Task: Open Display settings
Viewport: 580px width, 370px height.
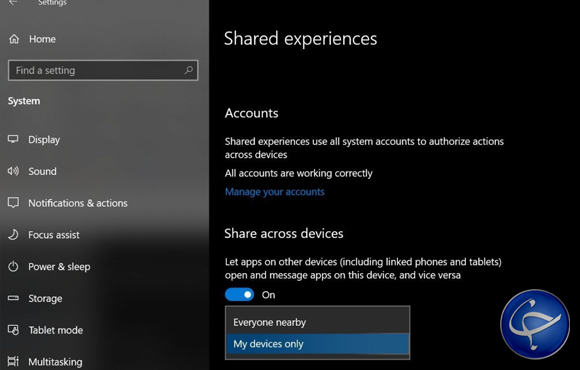Action: pos(44,139)
